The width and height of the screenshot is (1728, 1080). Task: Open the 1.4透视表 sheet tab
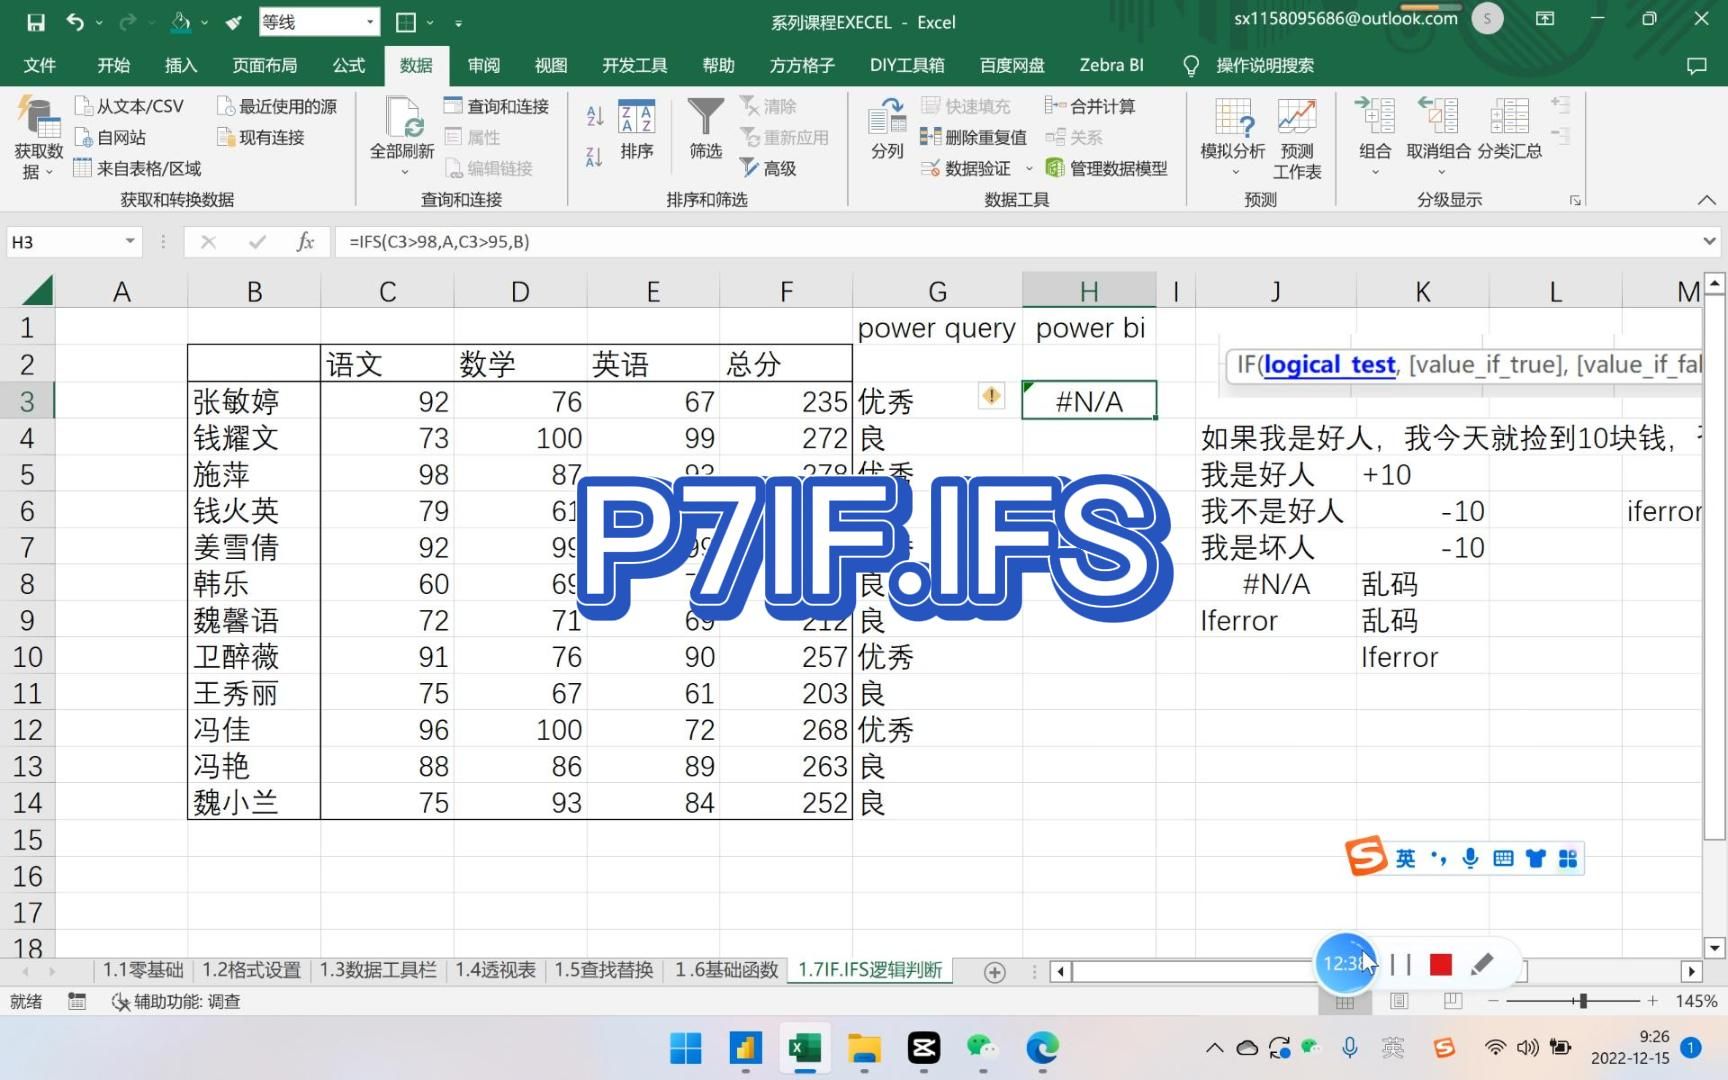(494, 969)
